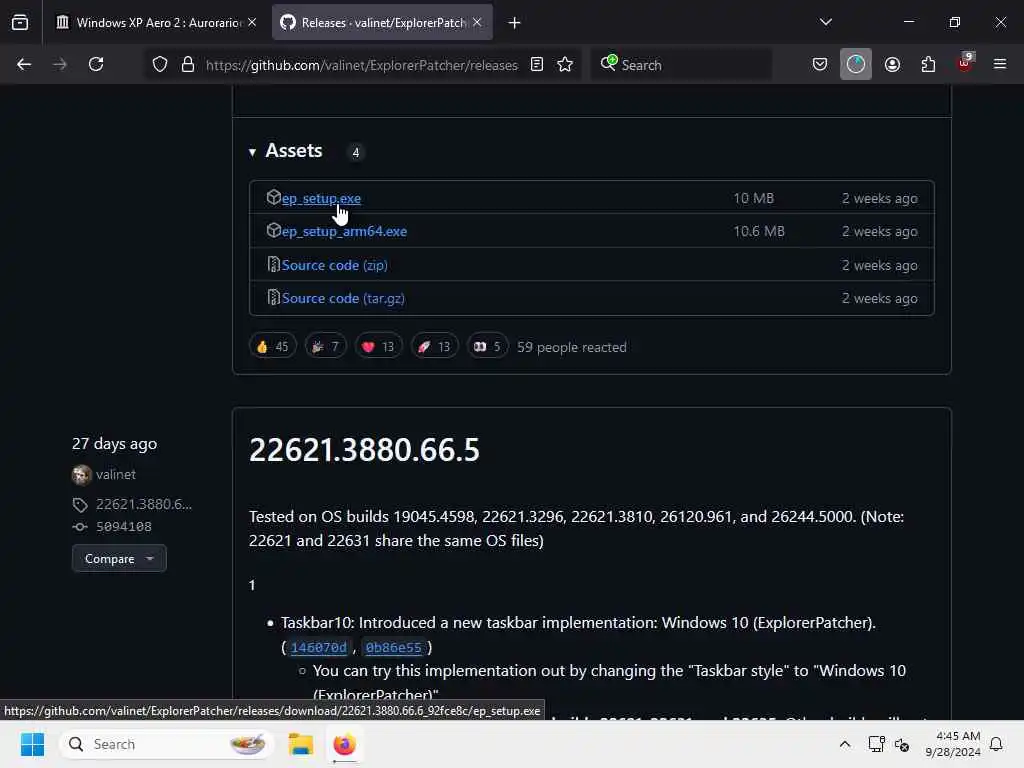The height and width of the screenshot is (768, 1024).
Task: Open commit 5094108
Action: pyautogui.click(x=124, y=526)
